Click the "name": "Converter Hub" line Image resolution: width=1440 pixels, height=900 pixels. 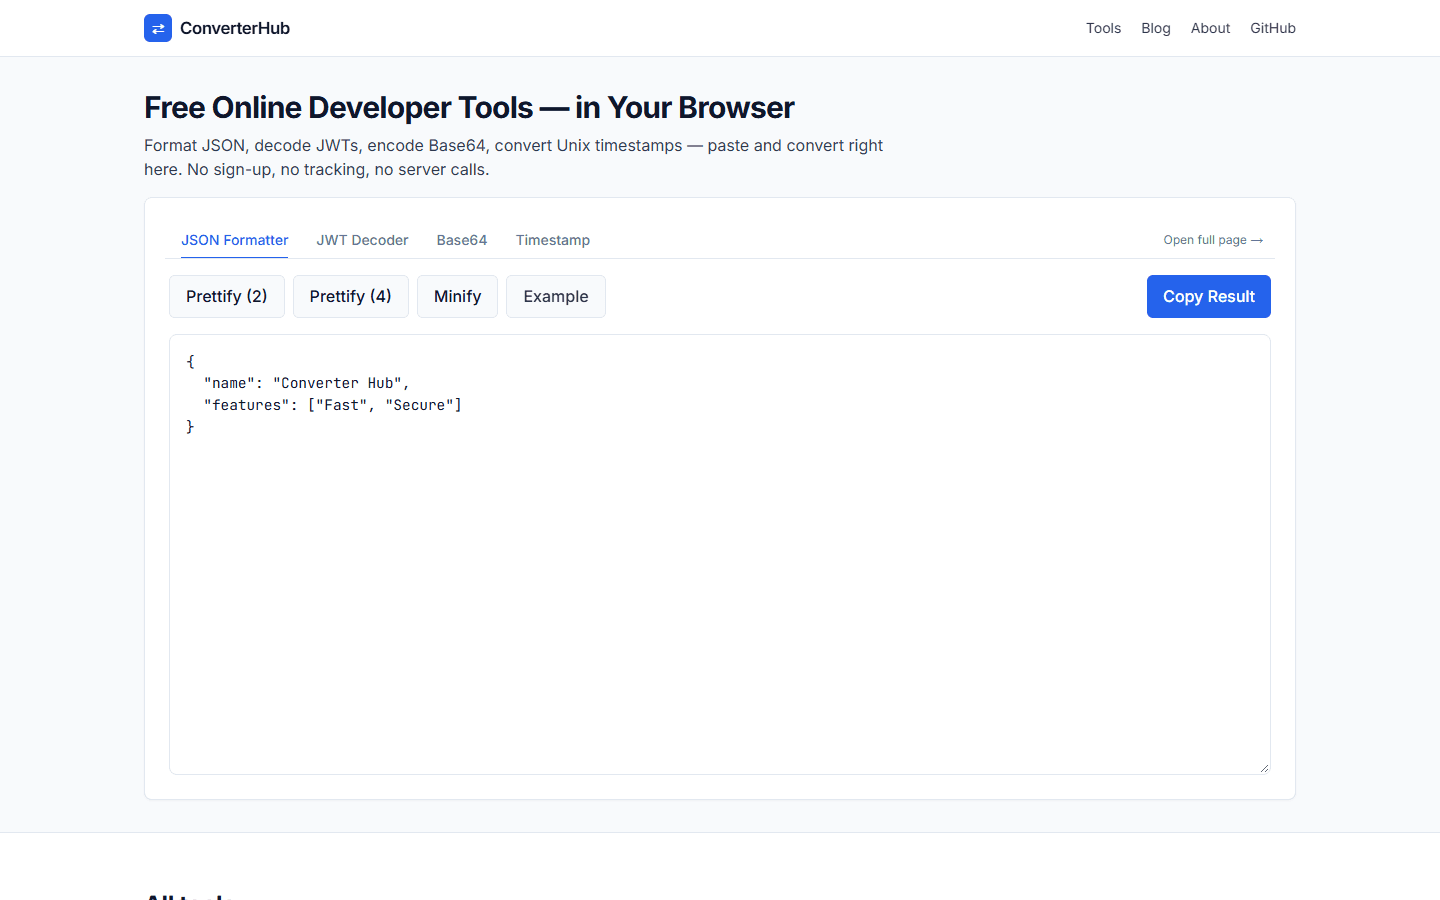click(307, 383)
